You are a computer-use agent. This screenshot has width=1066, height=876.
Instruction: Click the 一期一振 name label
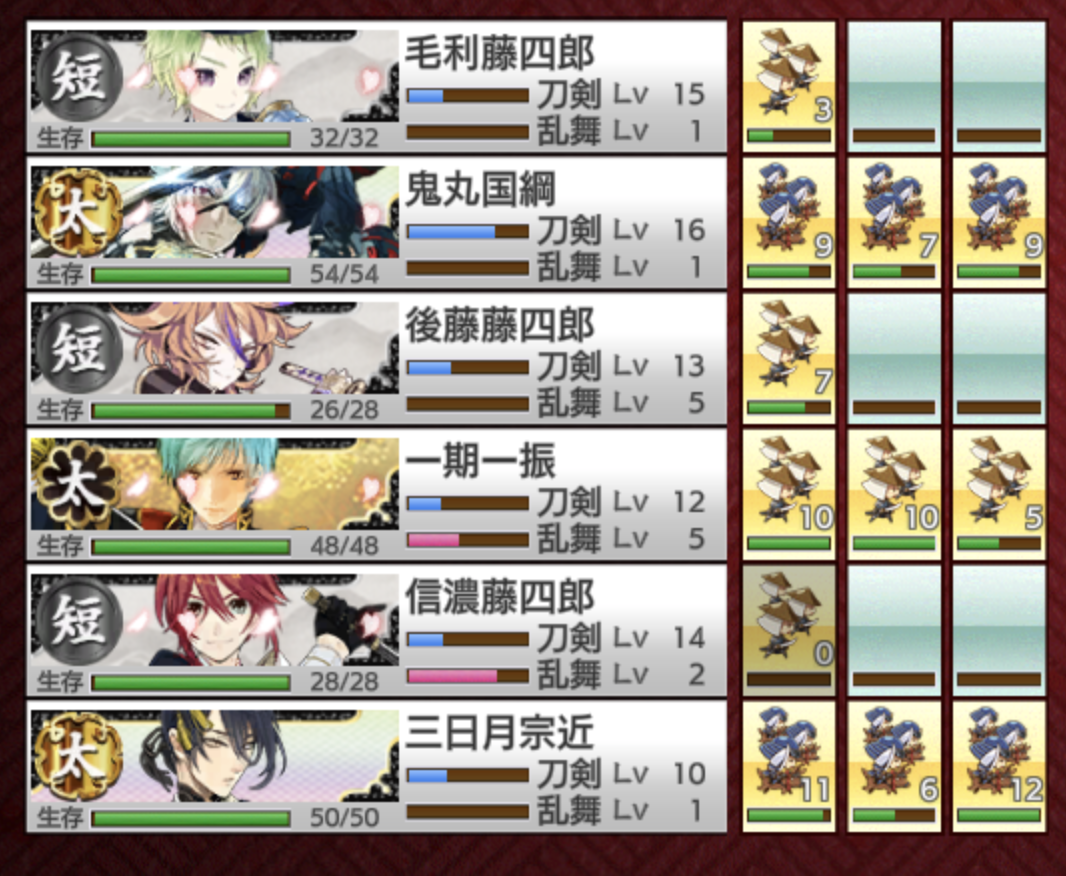pyautogui.click(x=480, y=460)
